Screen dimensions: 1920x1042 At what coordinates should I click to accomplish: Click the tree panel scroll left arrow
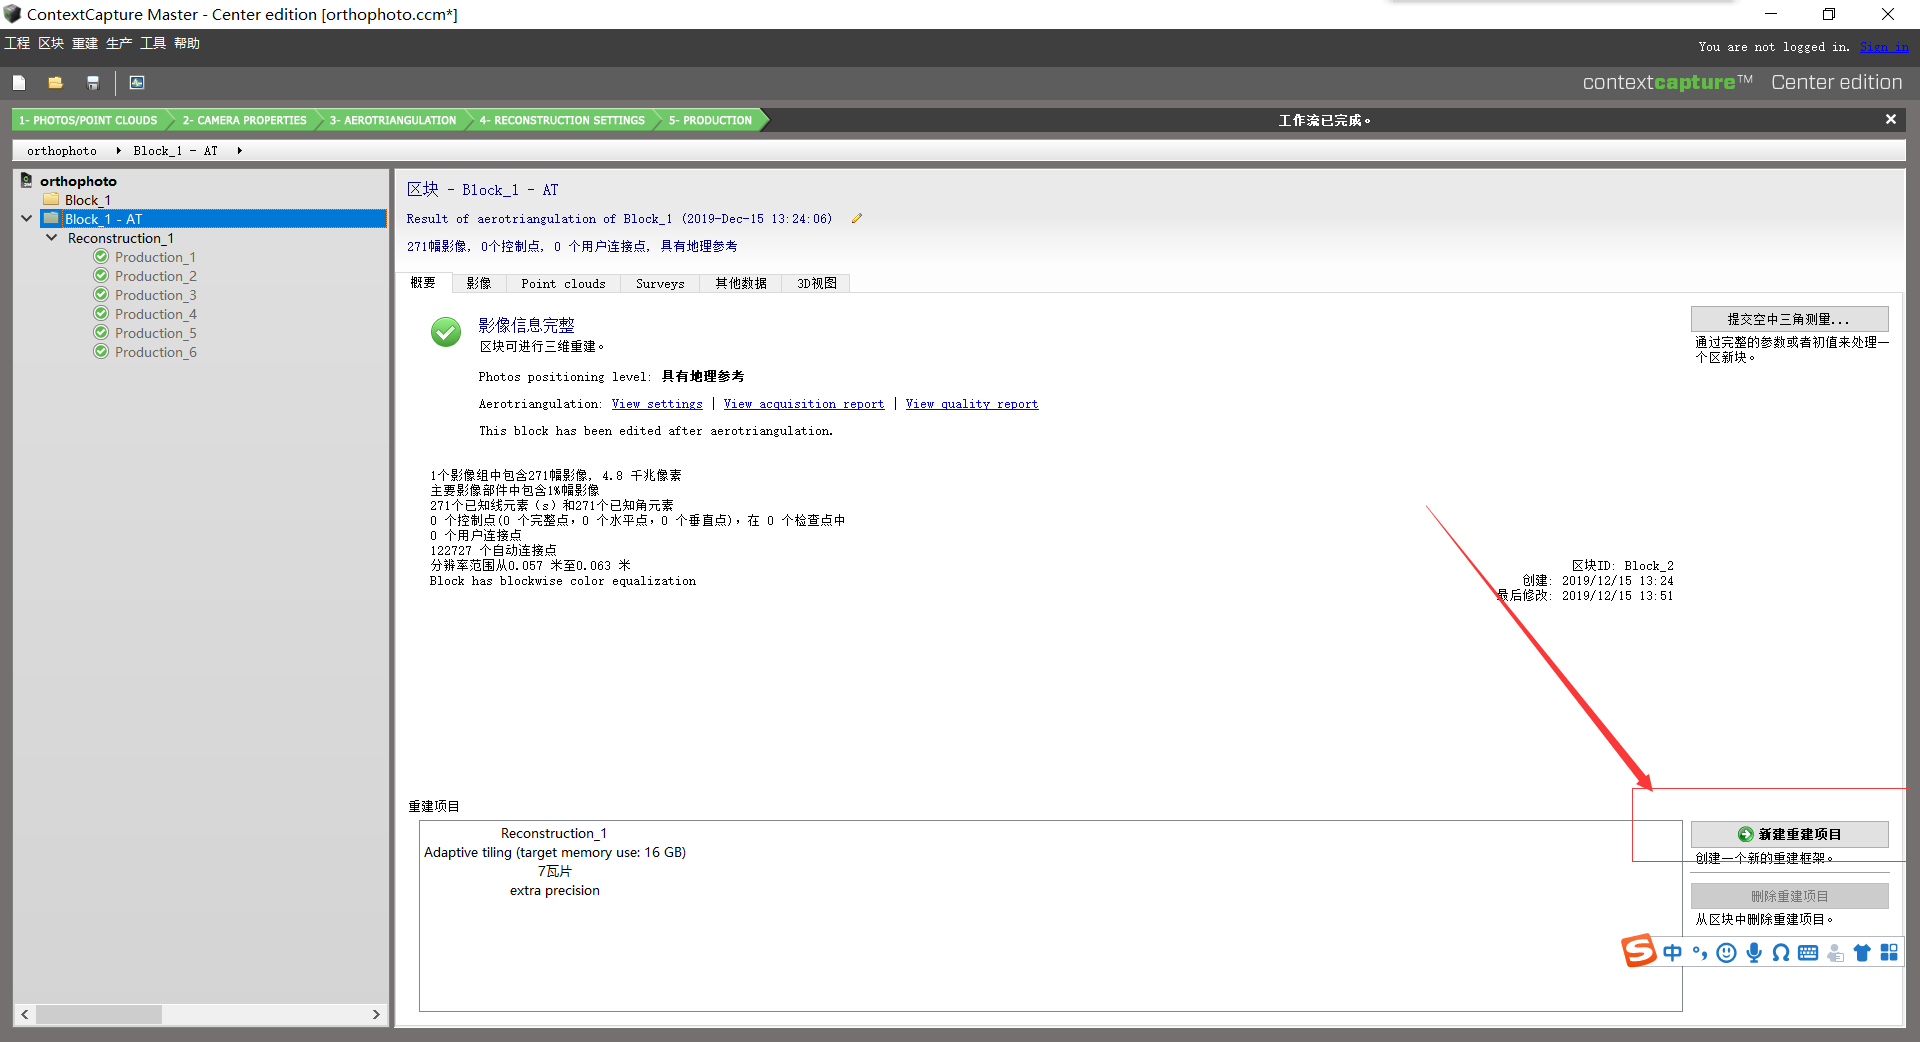pyautogui.click(x=25, y=1014)
